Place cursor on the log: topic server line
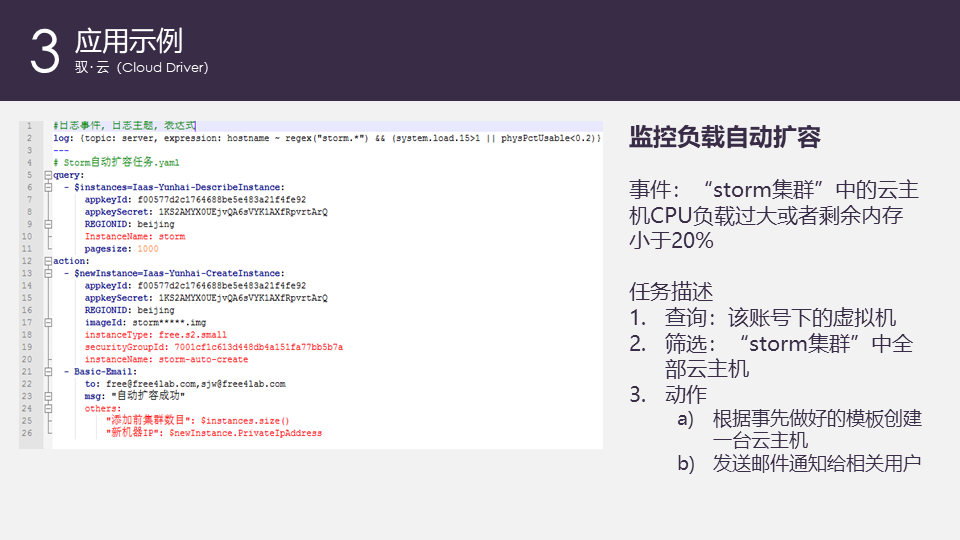Image resolution: width=960 pixels, height=540 pixels. tap(326, 138)
